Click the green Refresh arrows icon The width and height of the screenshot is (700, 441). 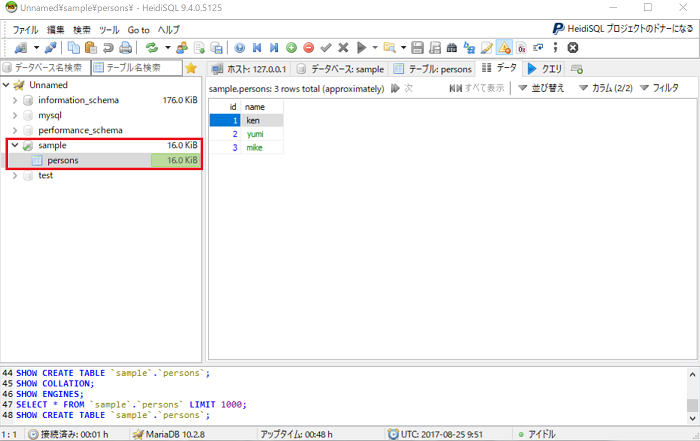(152, 48)
